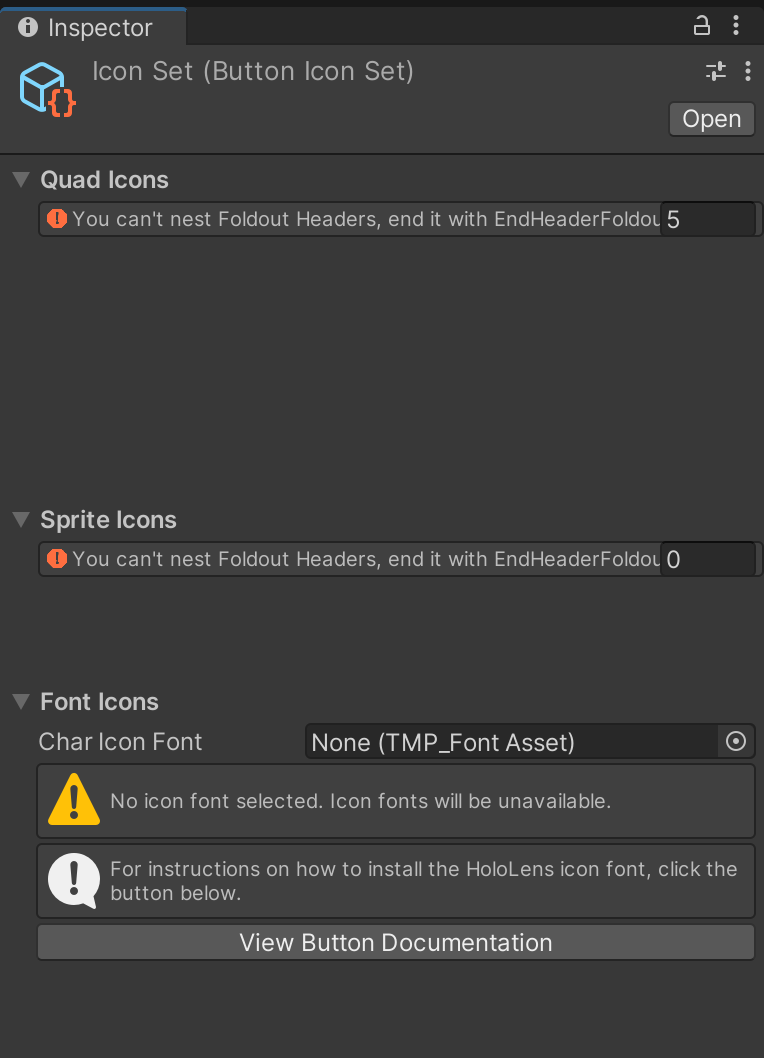
Task: Click the error icon in Quad Icons warning
Action: click(54, 218)
